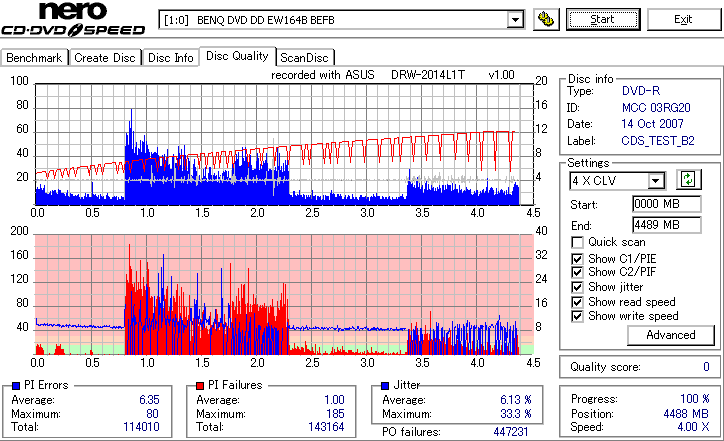
Task: Click the PI Failures maximum 185
Action: pyautogui.click(x=335, y=414)
